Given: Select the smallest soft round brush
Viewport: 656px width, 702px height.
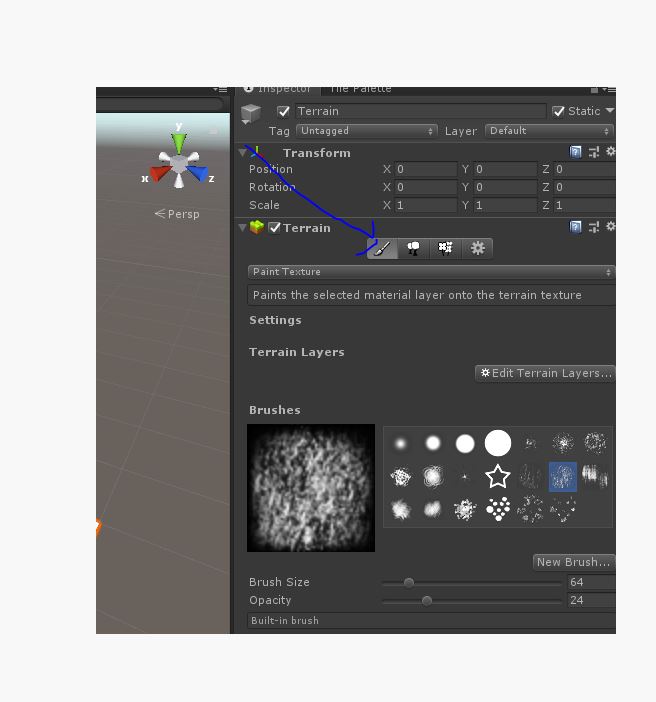Looking at the screenshot, I should 400,444.
